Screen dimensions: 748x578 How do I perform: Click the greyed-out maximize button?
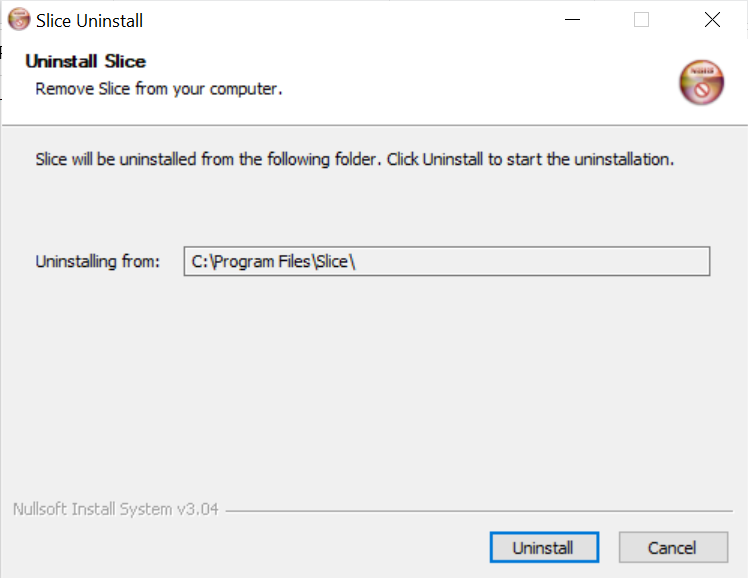pos(641,20)
